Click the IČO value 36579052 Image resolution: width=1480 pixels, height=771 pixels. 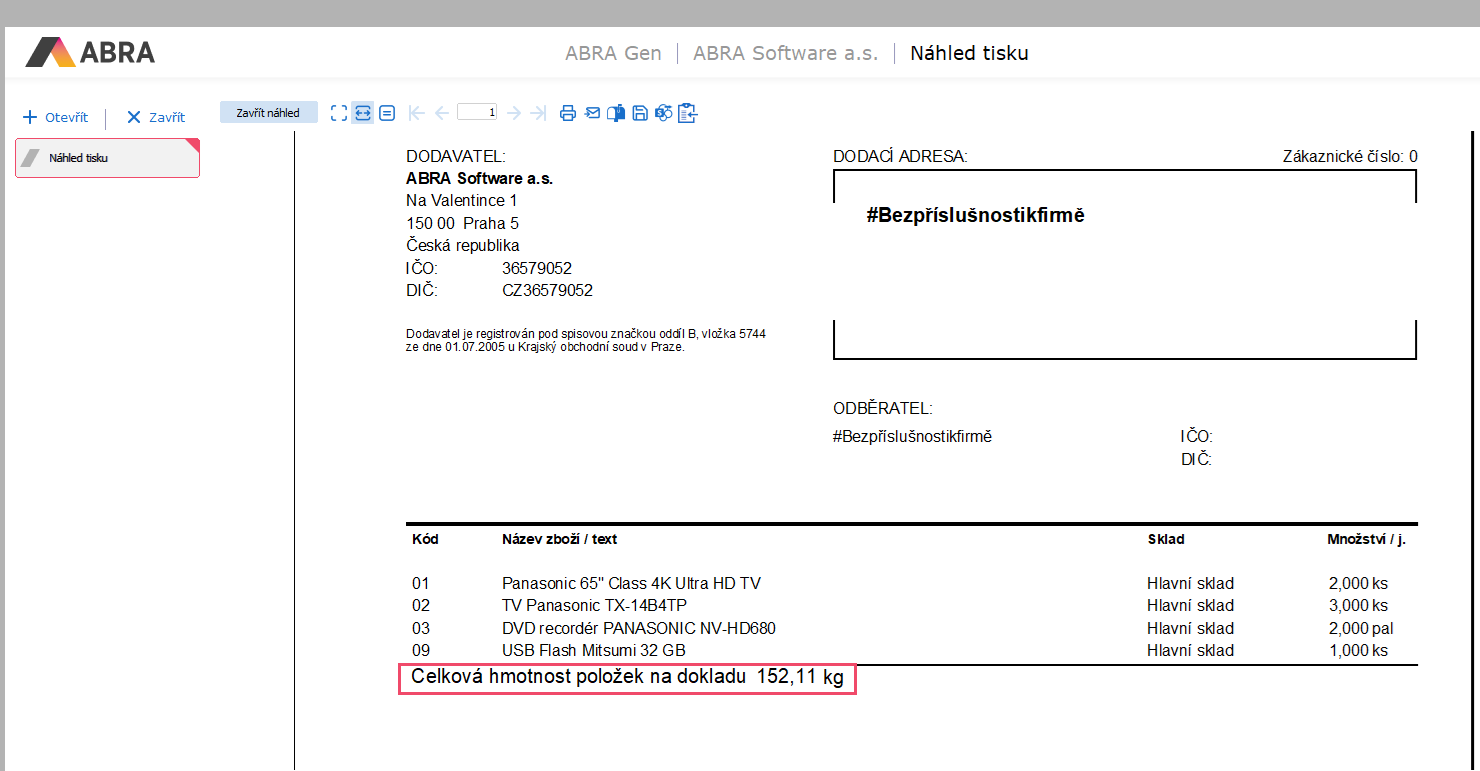pyautogui.click(x=537, y=268)
